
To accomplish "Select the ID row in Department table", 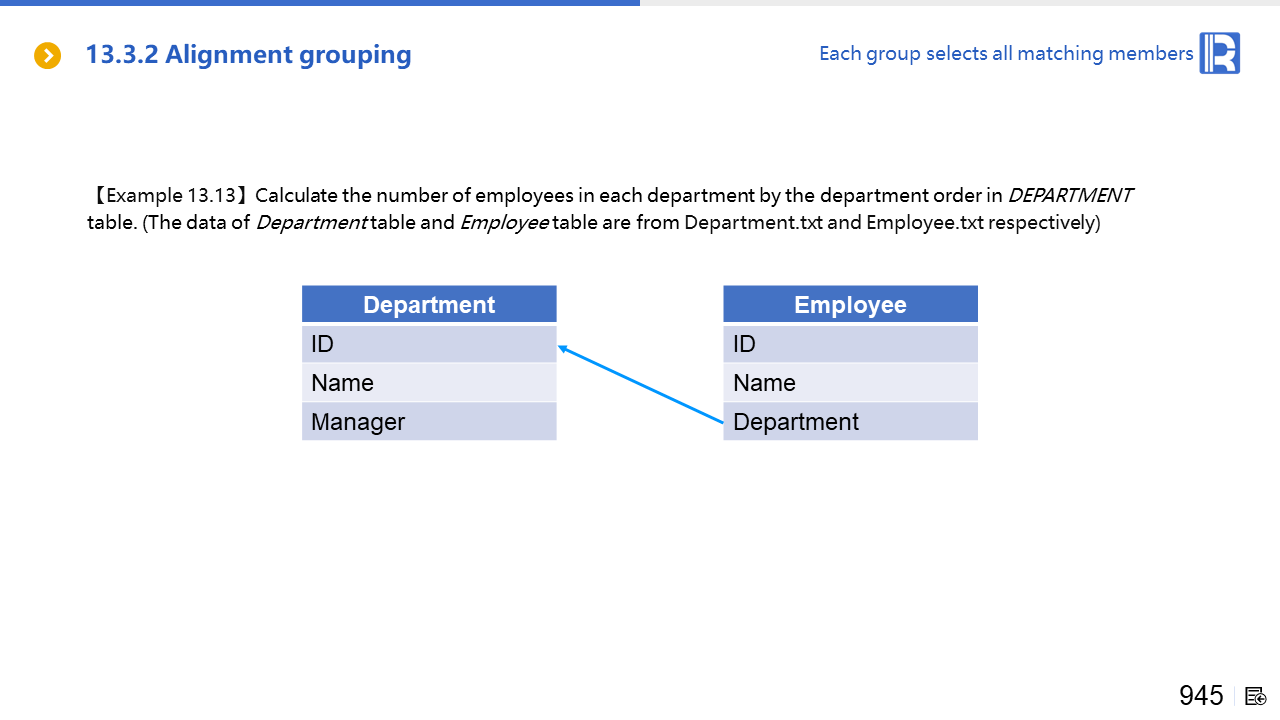I will (x=429, y=344).
